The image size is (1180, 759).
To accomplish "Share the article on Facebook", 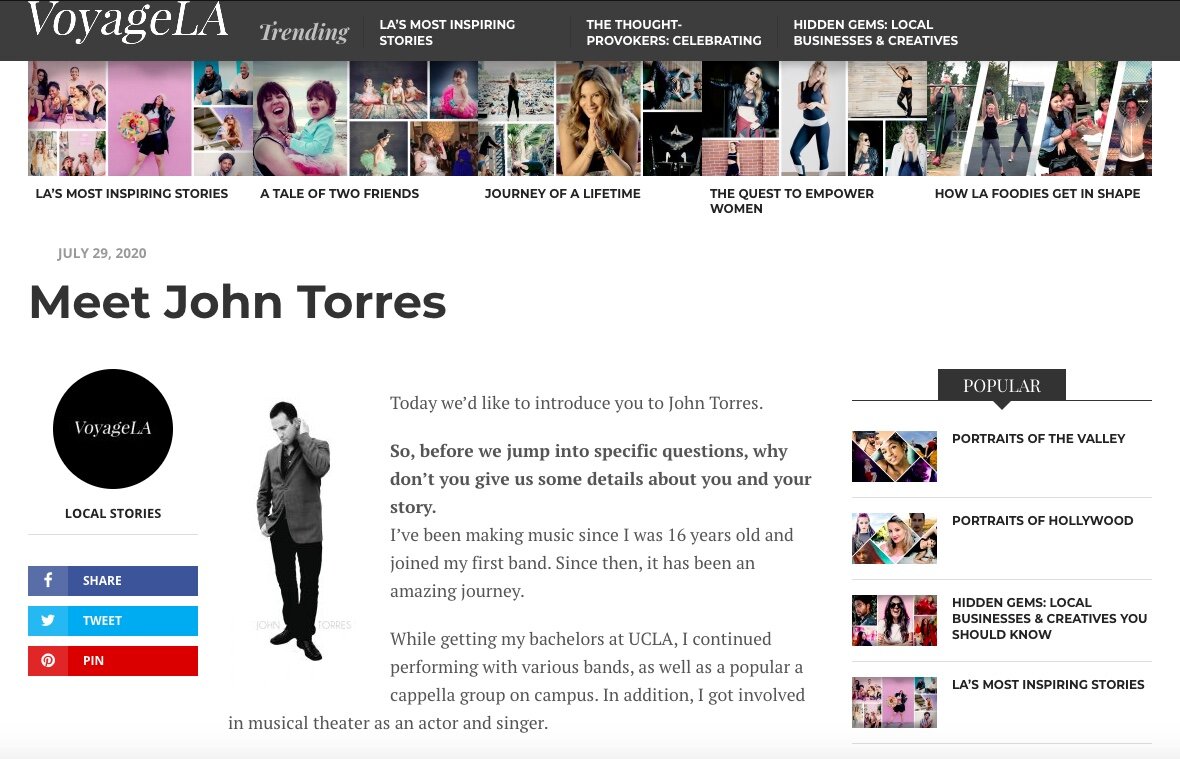I will 113,581.
